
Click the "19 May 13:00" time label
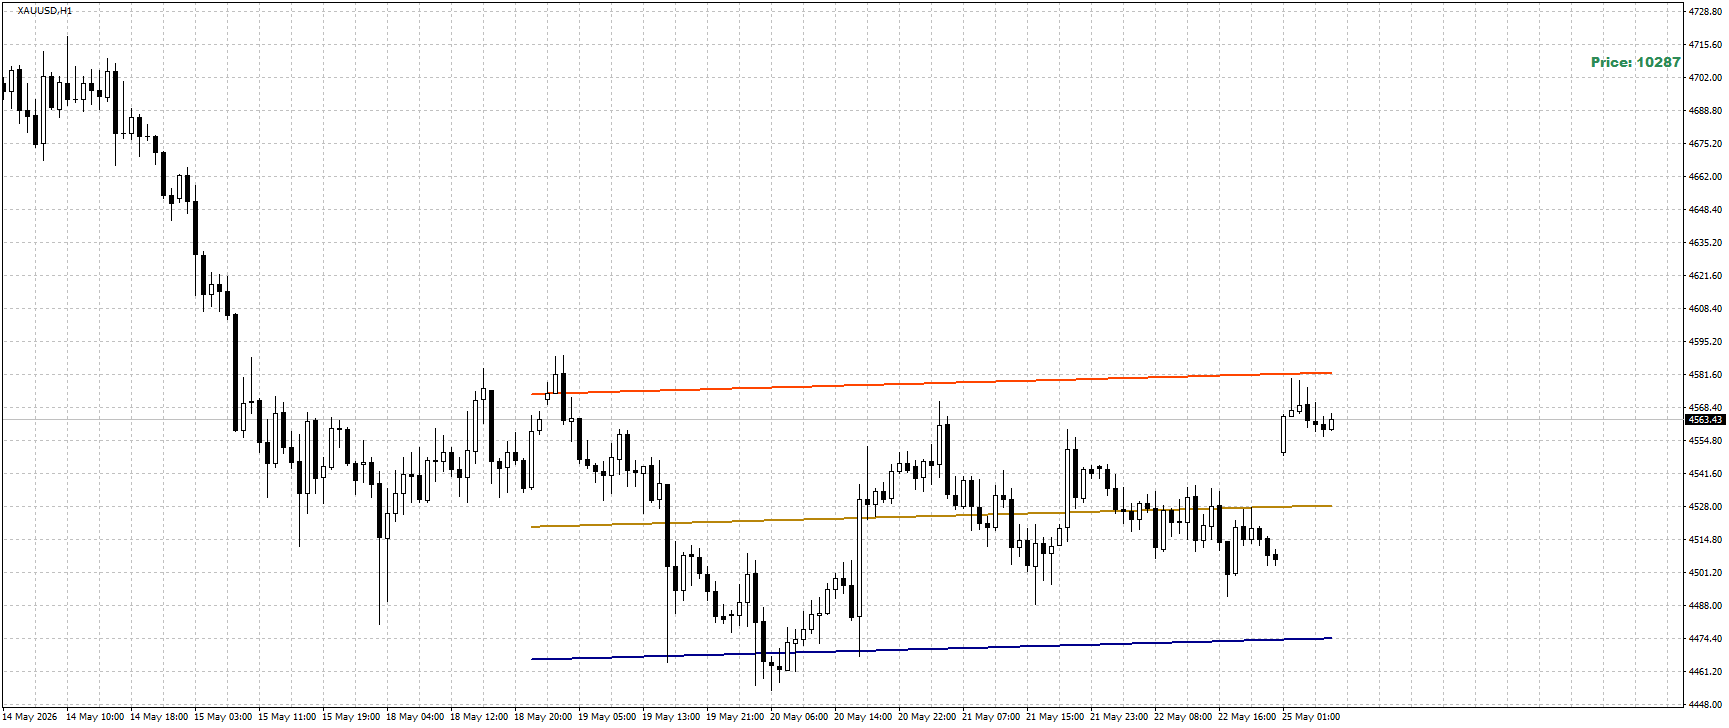click(671, 717)
